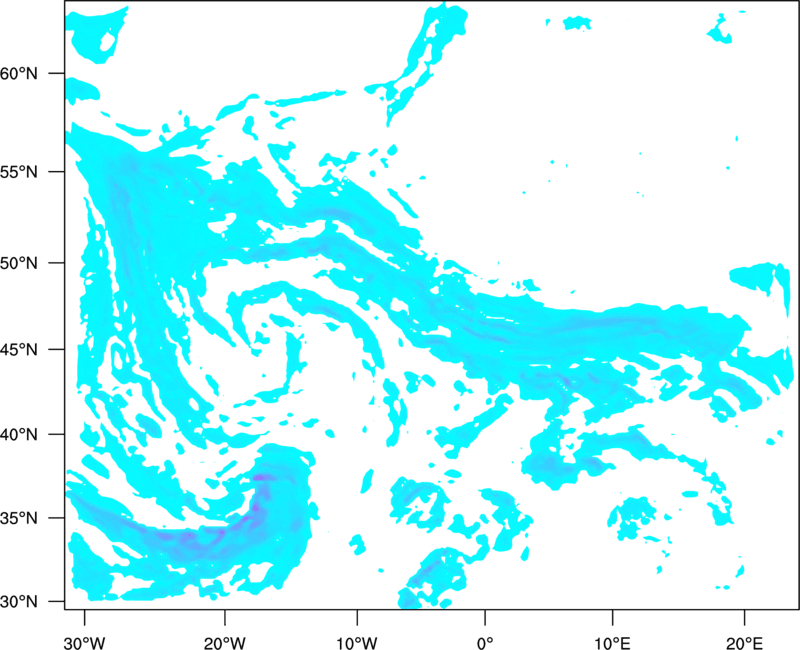The image size is (800, 650).
Task: Click the 55°N latitude label
Action: pos(19,171)
